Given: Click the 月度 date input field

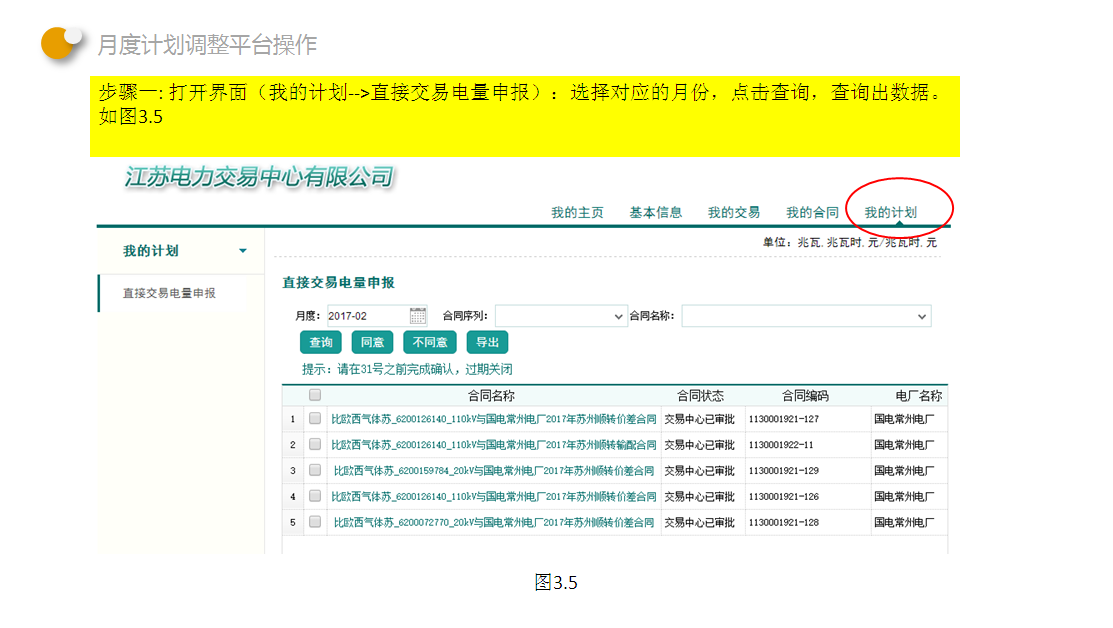Looking at the screenshot, I should 367,316.
